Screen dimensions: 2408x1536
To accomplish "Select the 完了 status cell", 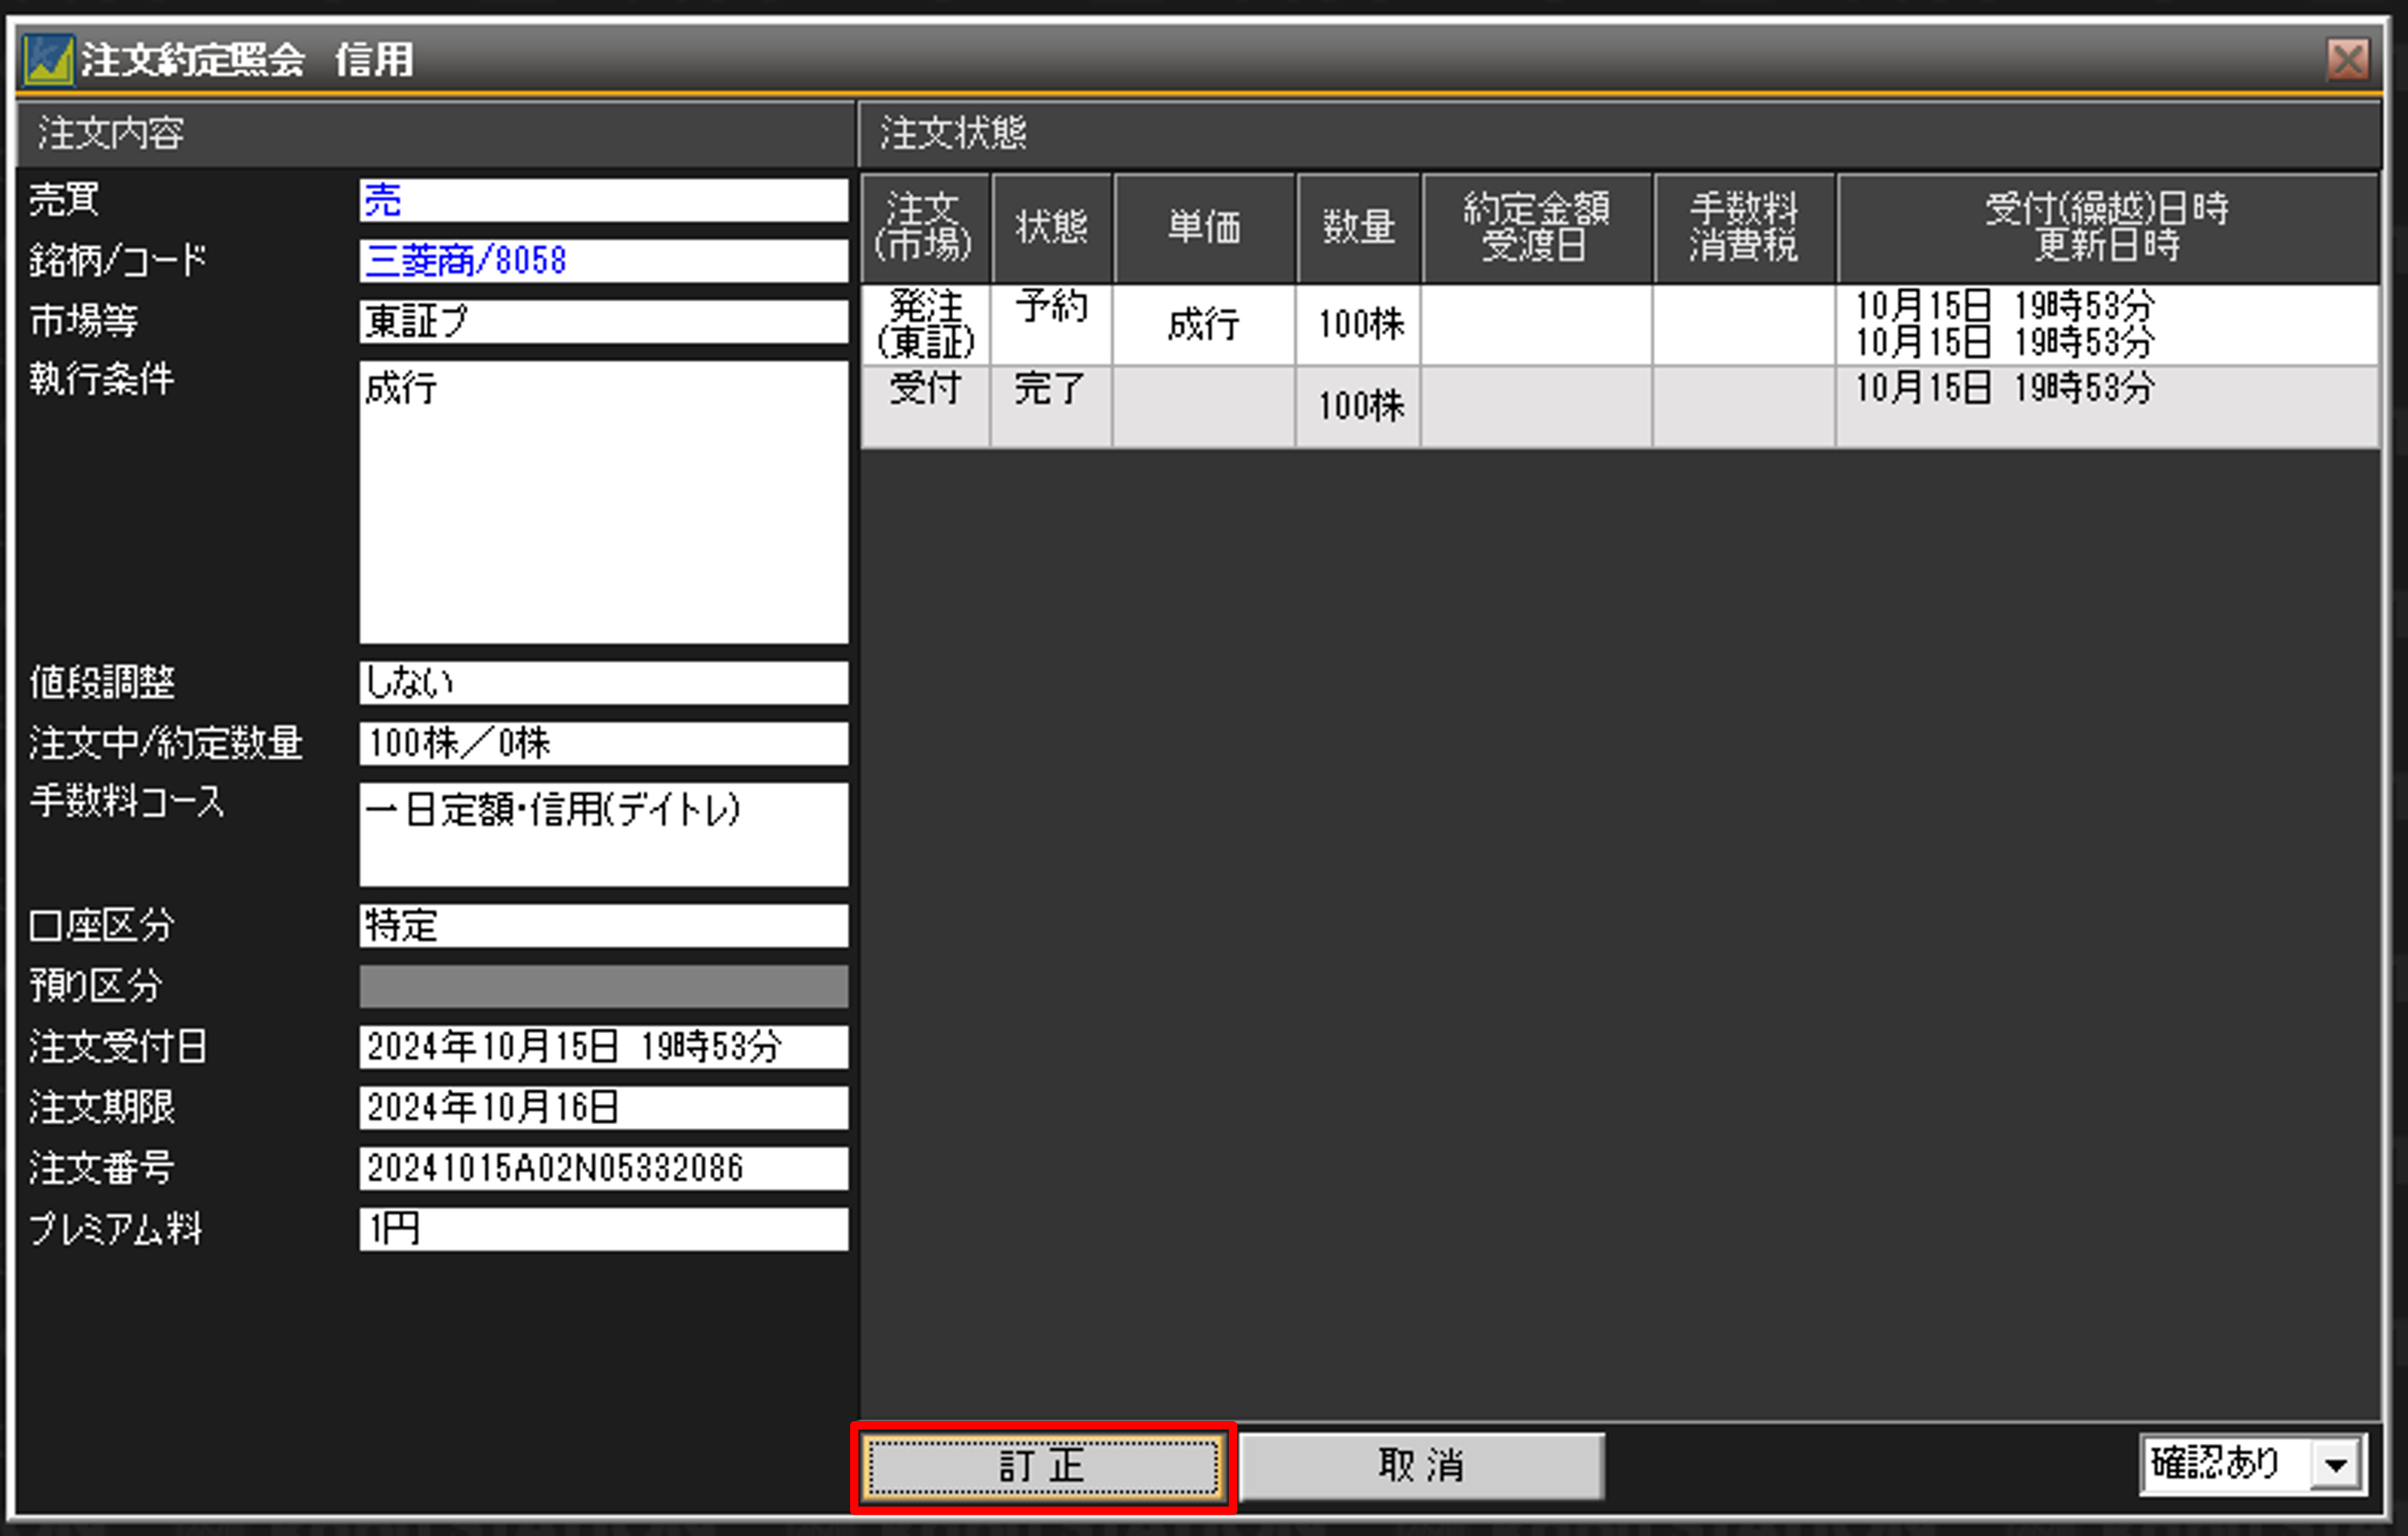I will pyautogui.click(x=1052, y=407).
